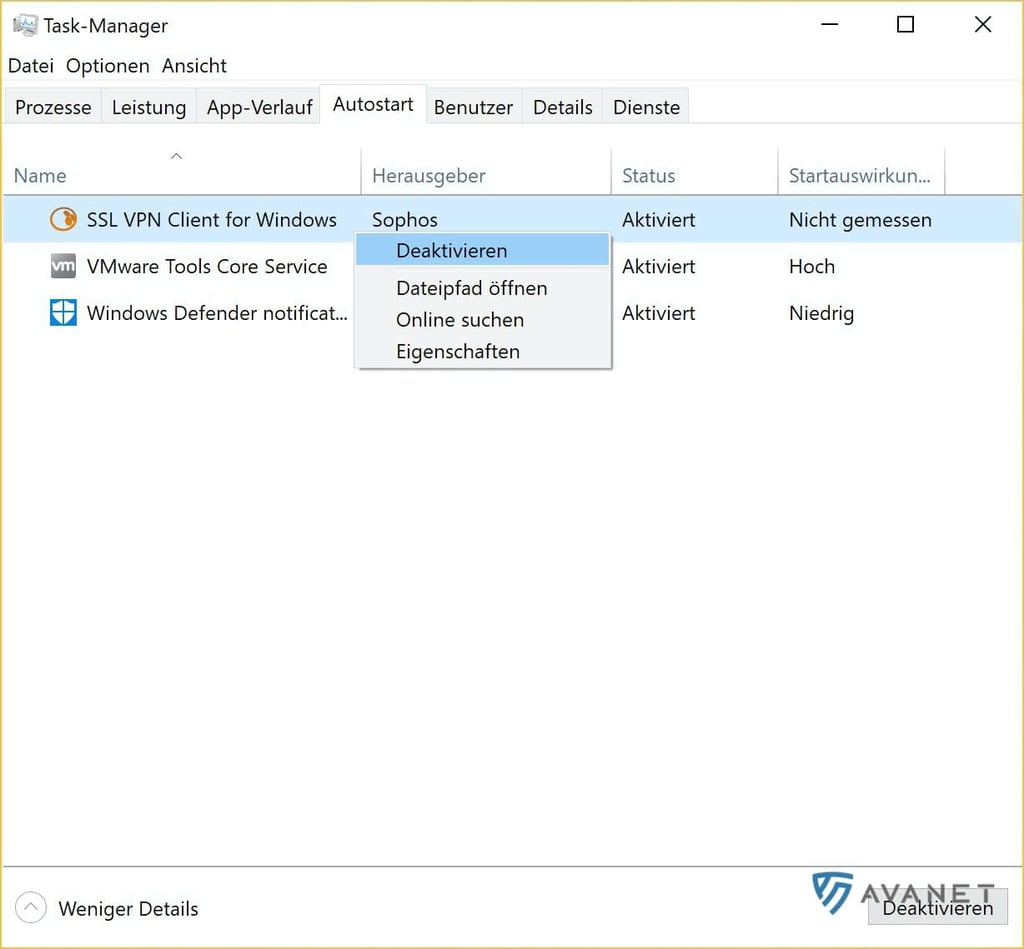Screen dimensions: 1024x949
Task: Click the Hoch startup impact cell
Action: [x=812, y=266]
